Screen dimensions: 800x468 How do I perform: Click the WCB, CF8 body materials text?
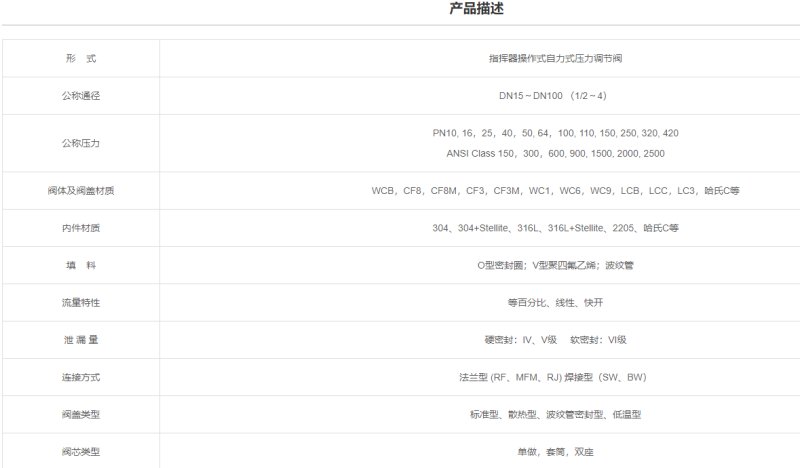tap(555, 190)
